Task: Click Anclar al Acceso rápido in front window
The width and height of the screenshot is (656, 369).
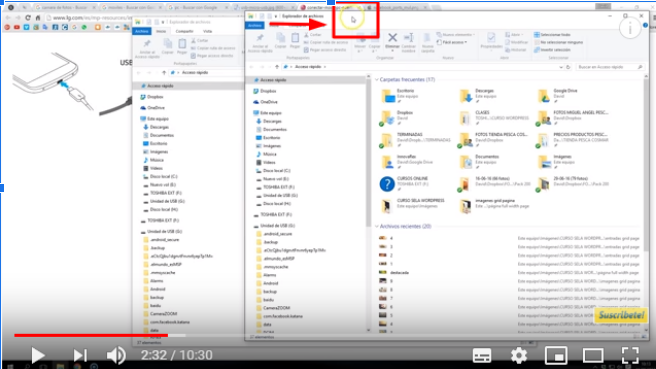Action: pos(260,43)
